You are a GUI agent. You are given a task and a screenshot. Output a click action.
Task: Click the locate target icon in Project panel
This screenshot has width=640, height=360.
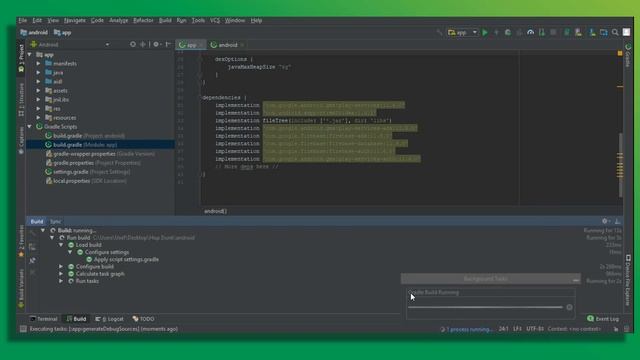pyautogui.click(x=133, y=44)
